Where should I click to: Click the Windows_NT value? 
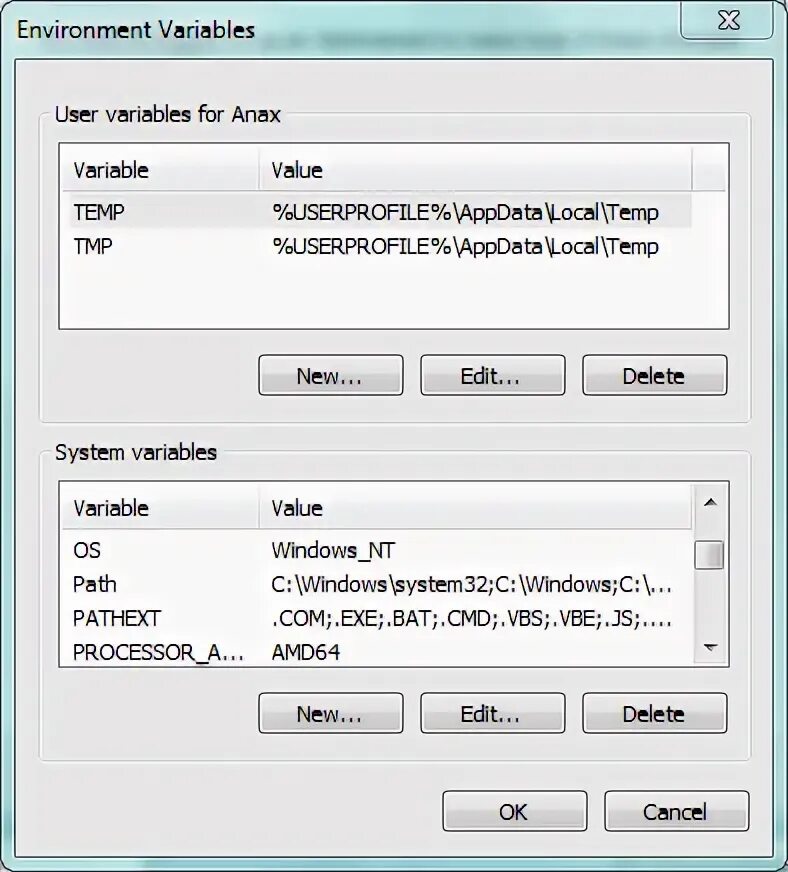coord(333,551)
